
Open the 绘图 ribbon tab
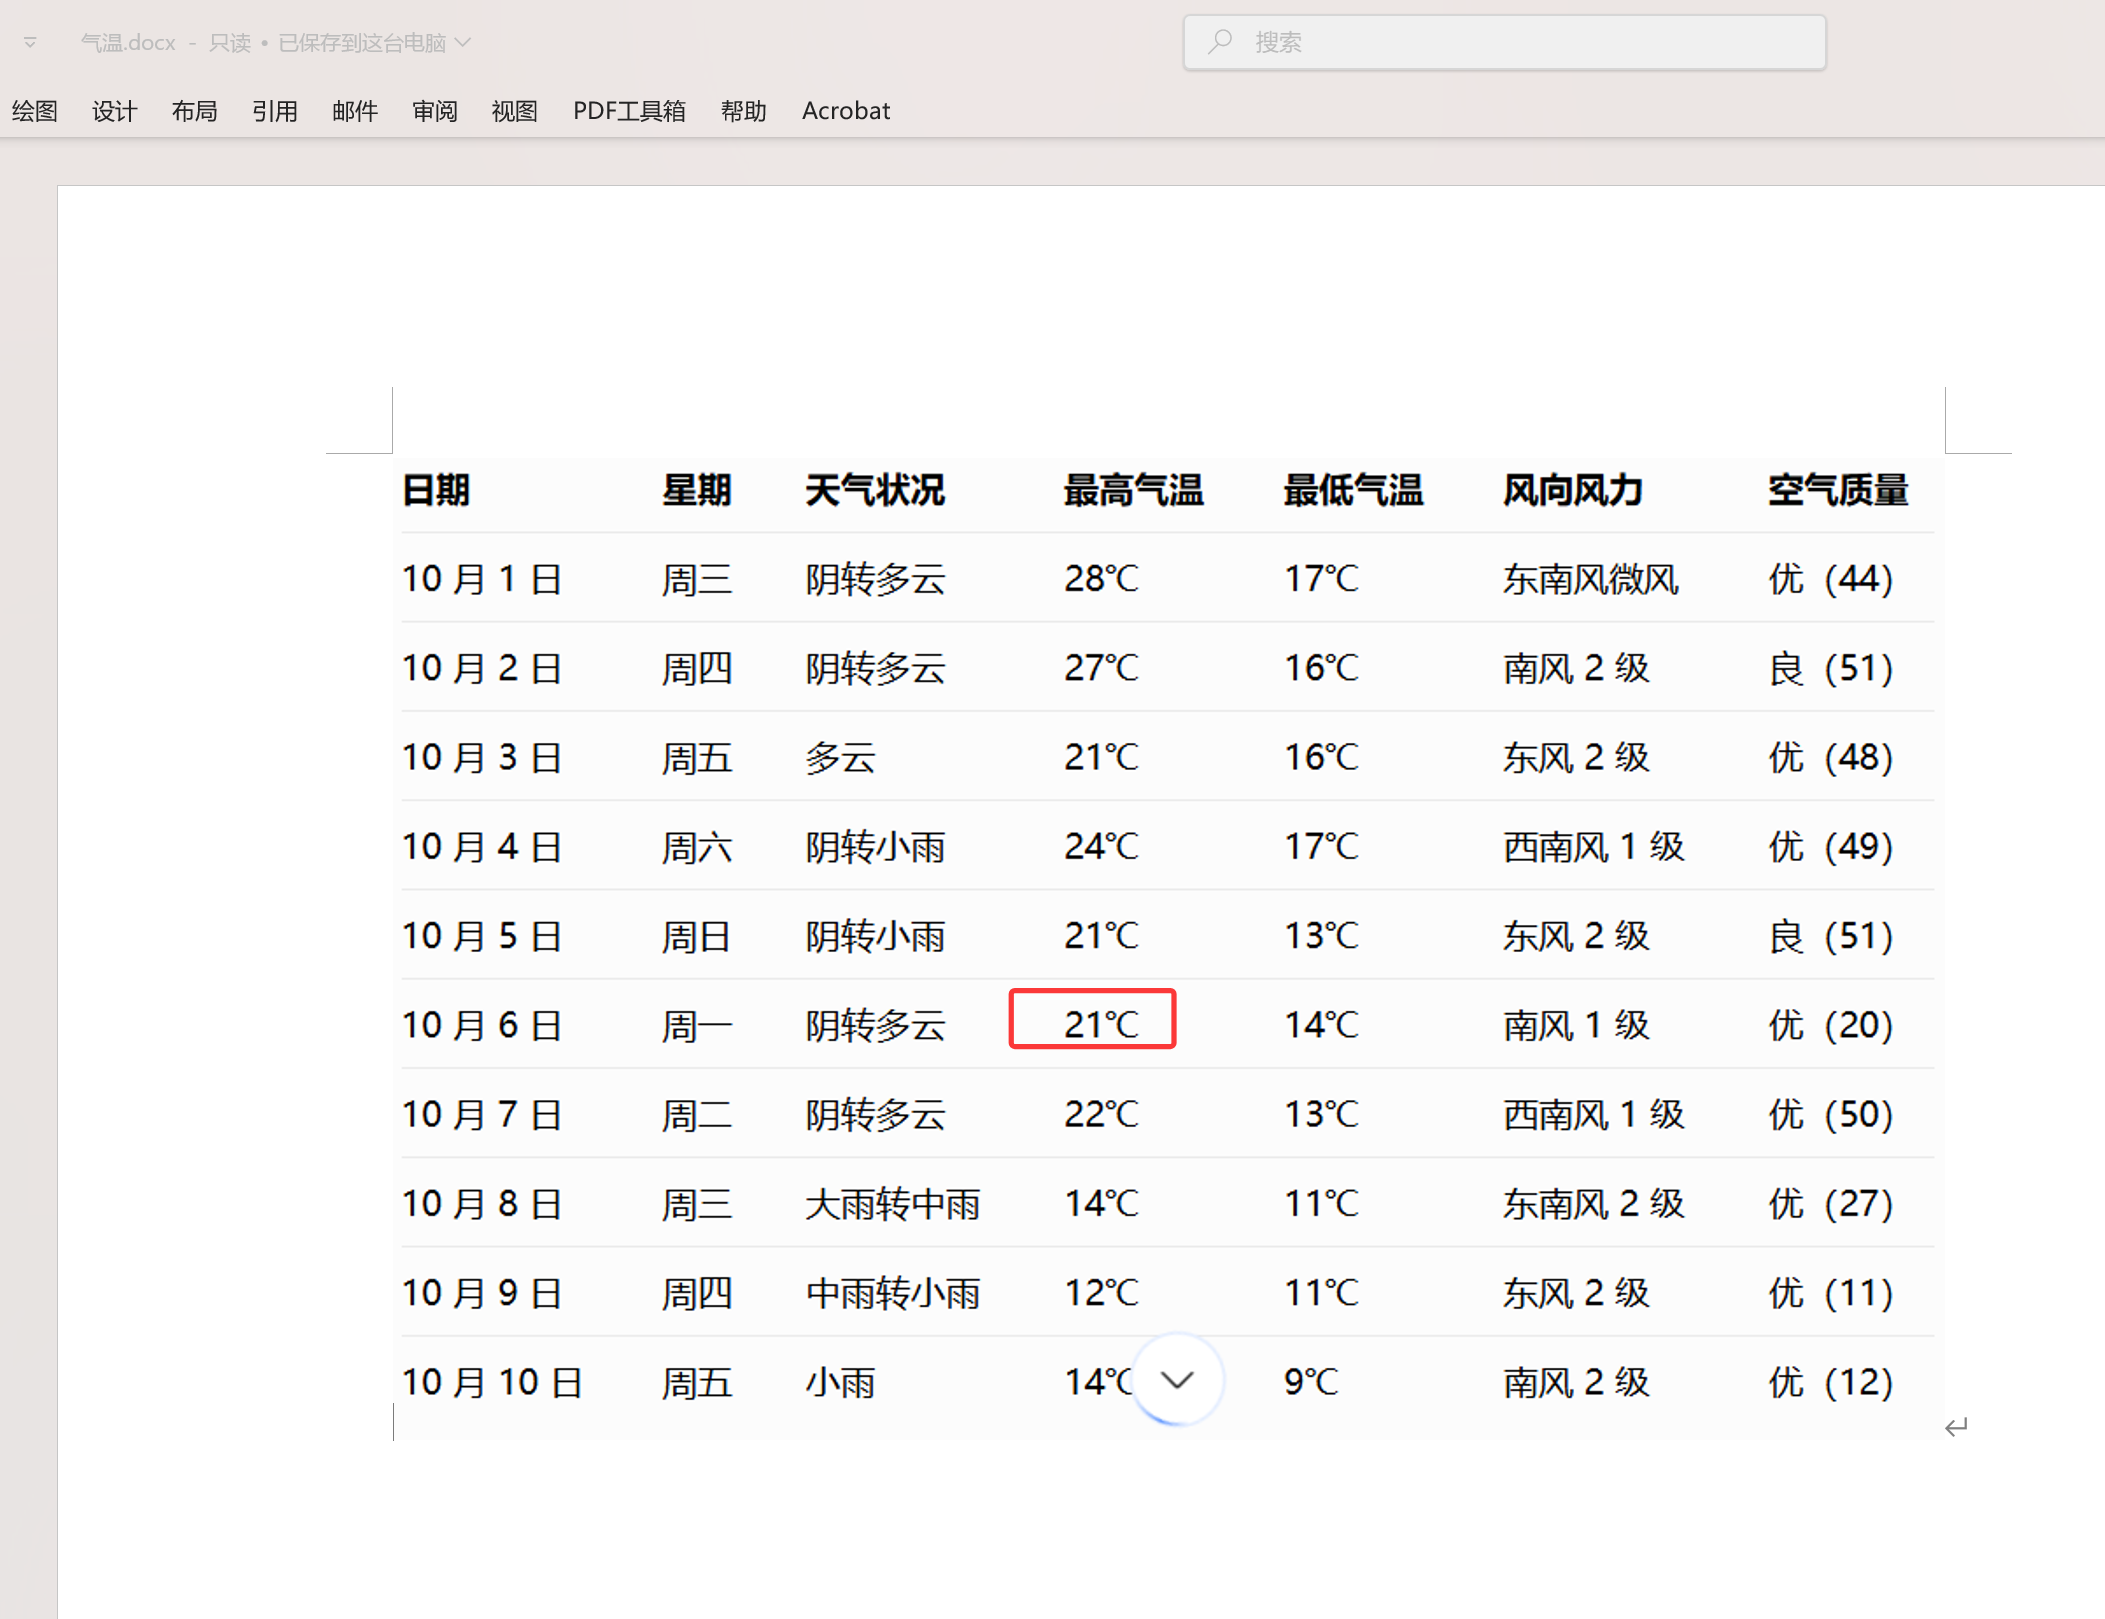tap(34, 111)
